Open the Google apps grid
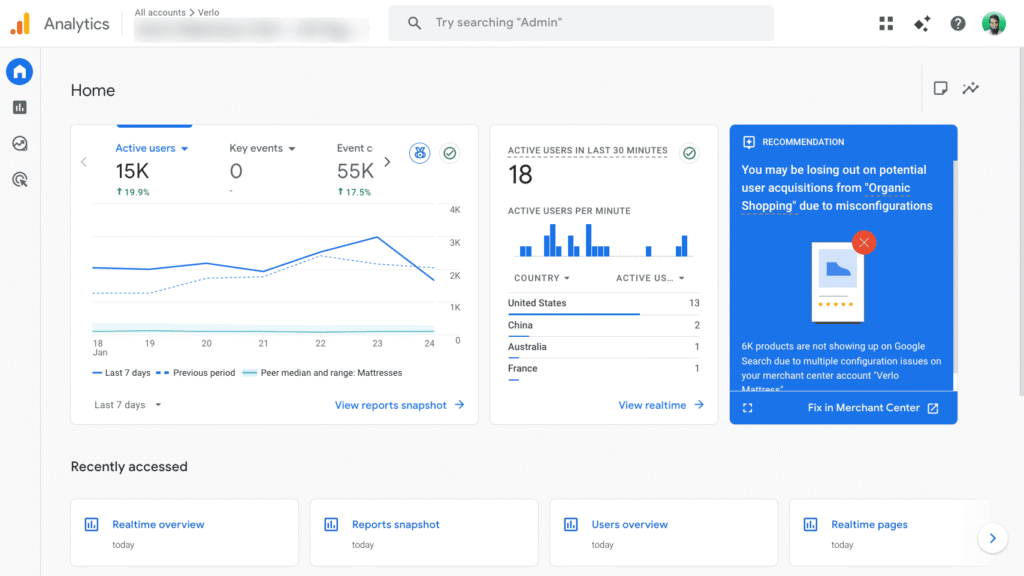Screen dimensions: 1024x576 coord(886,23)
